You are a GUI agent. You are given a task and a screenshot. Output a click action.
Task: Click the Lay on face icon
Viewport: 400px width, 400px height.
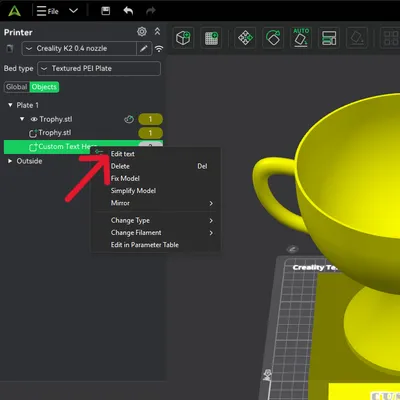pos(357,38)
